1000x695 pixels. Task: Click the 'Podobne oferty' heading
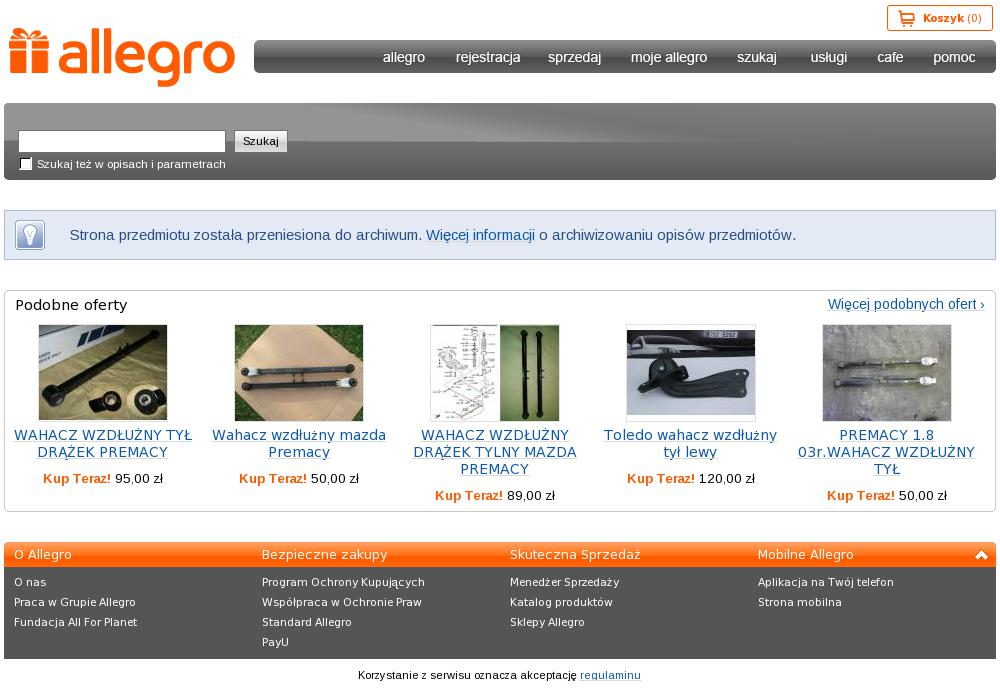click(71, 305)
